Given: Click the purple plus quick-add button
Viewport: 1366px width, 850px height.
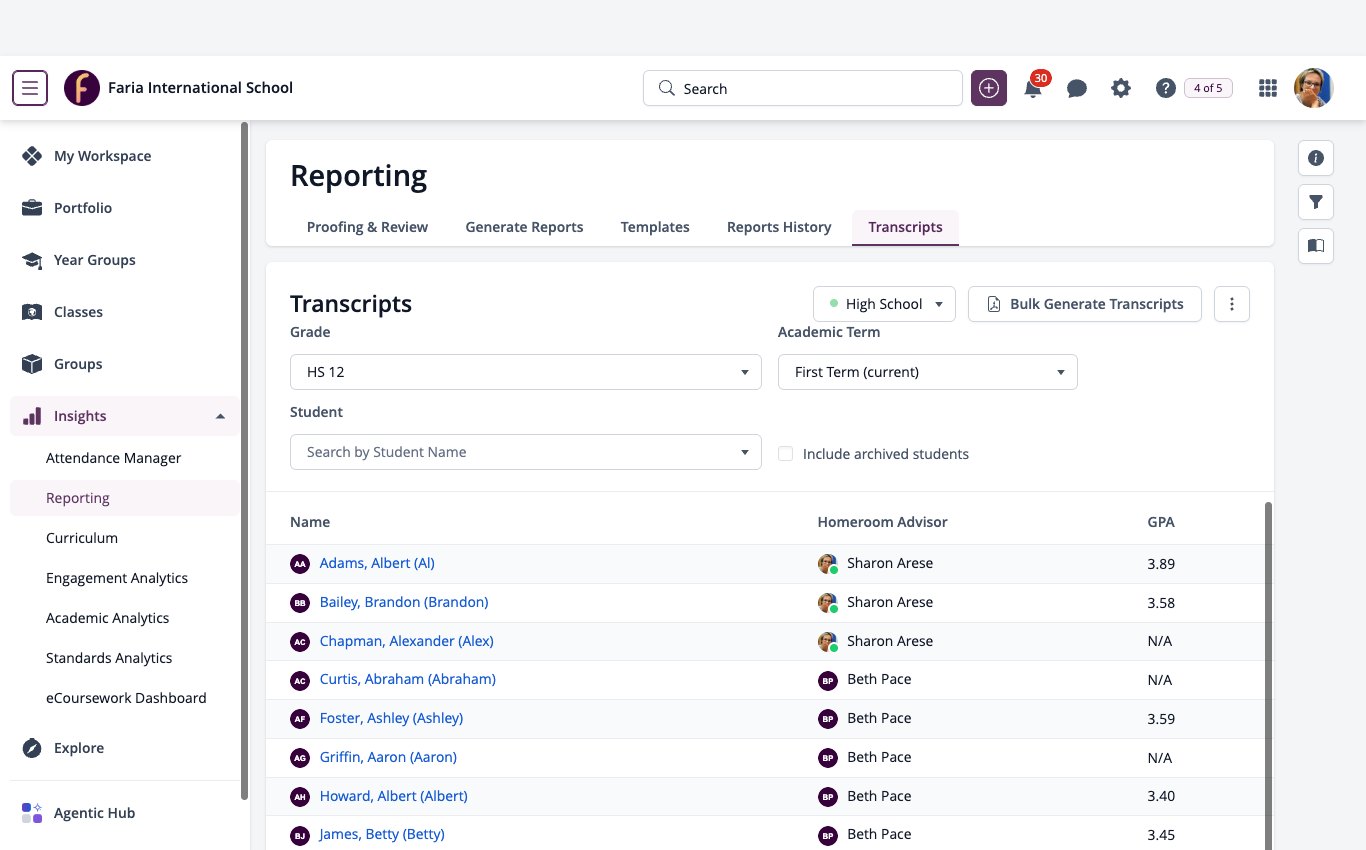Looking at the screenshot, I should [989, 88].
